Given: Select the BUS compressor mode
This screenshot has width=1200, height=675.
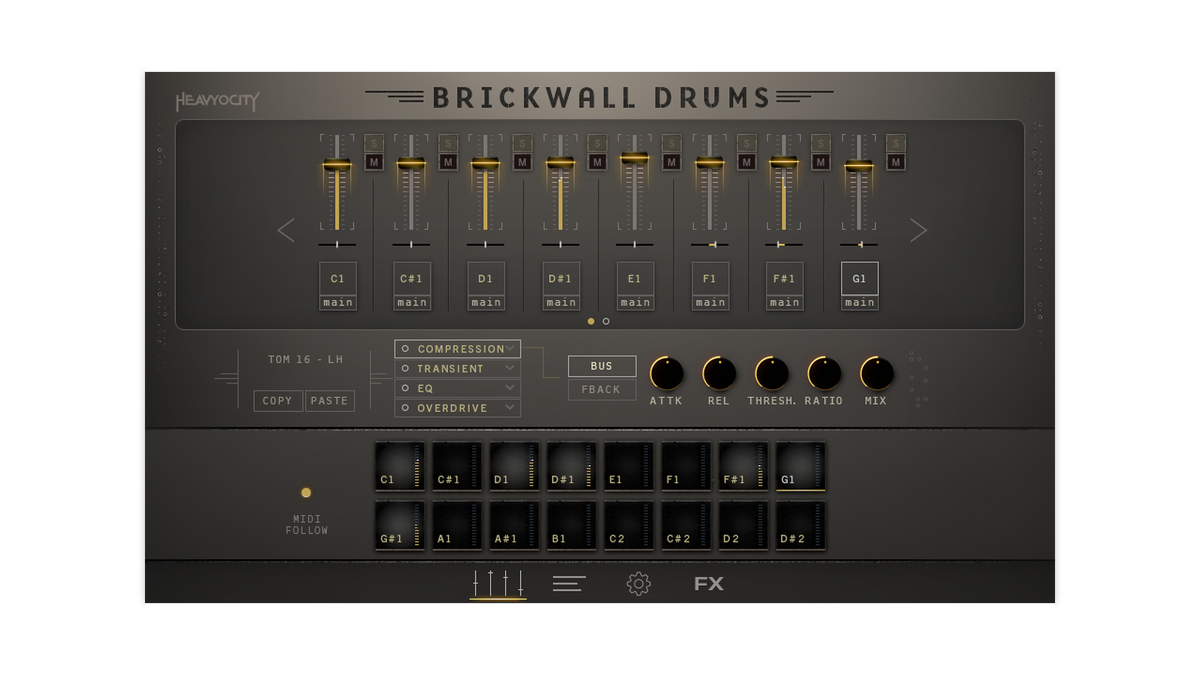Looking at the screenshot, I should (602, 366).
